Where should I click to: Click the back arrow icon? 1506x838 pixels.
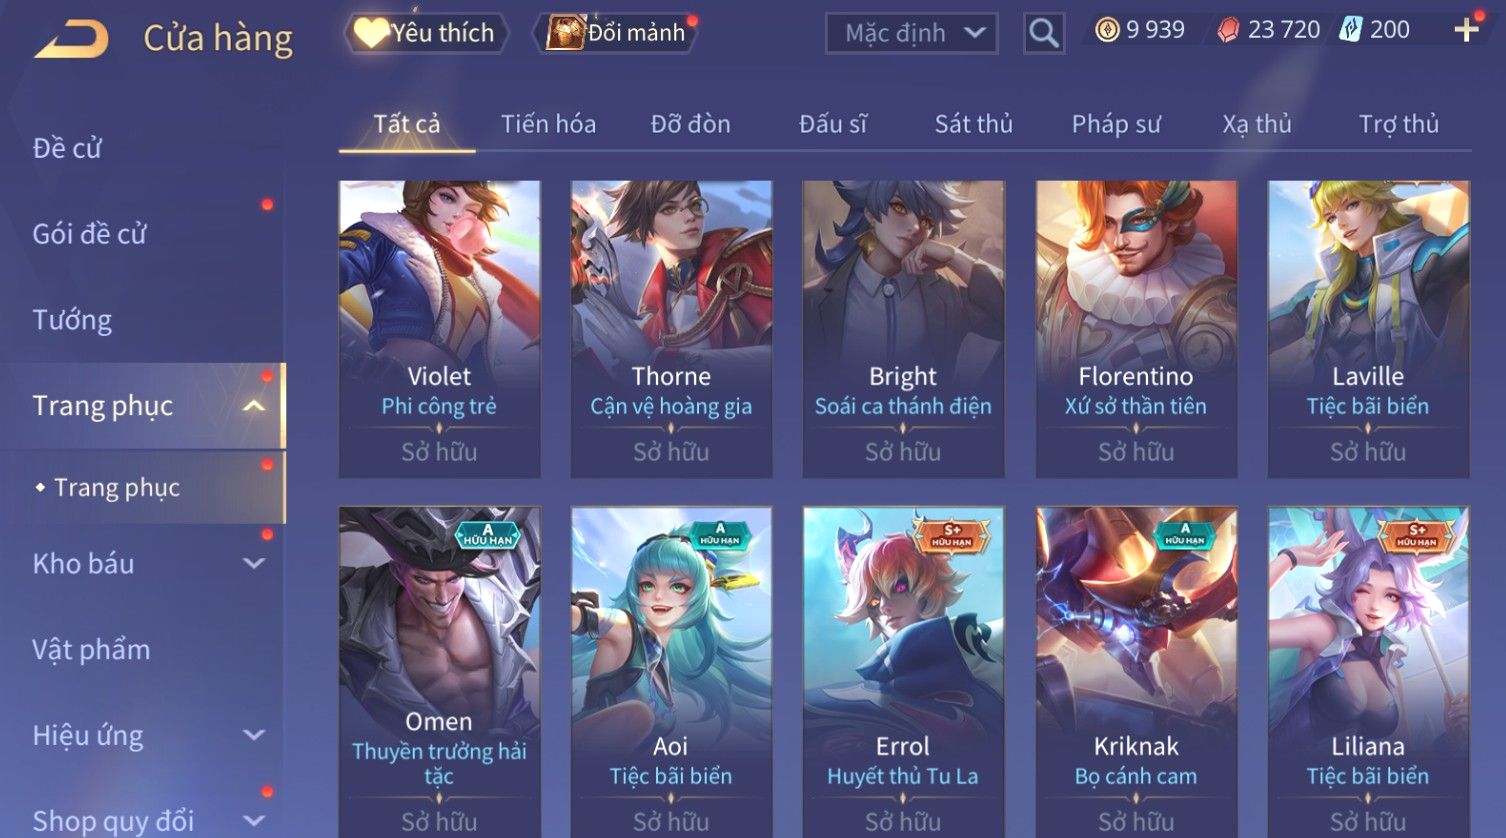click(71, 39)
